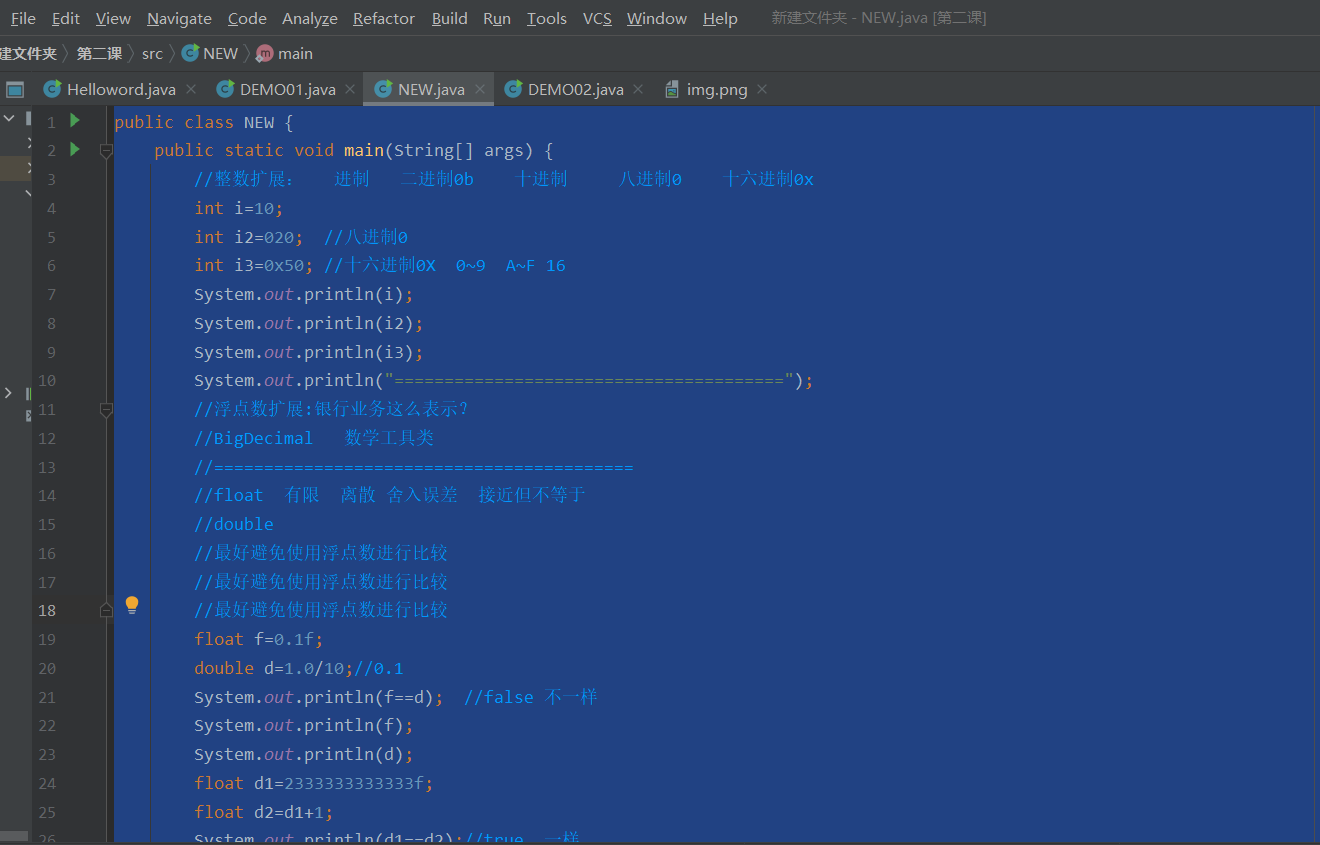Switch to the DEMO02.java tab
The height and width of the screenshot is (845, 1320).
576,89
